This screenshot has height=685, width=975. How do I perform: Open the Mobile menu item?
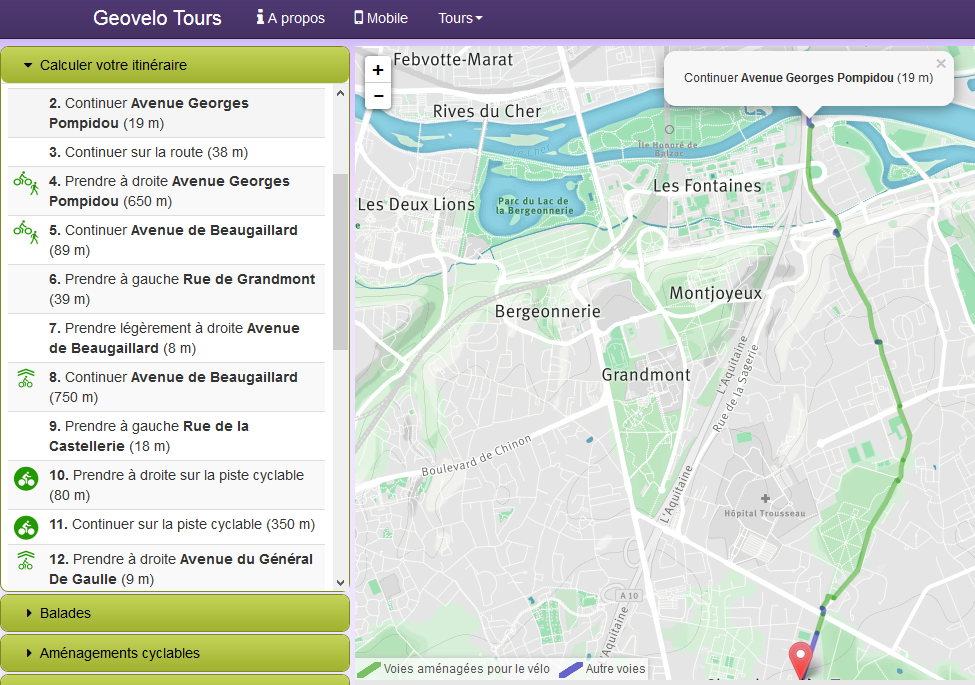(381, 18)
